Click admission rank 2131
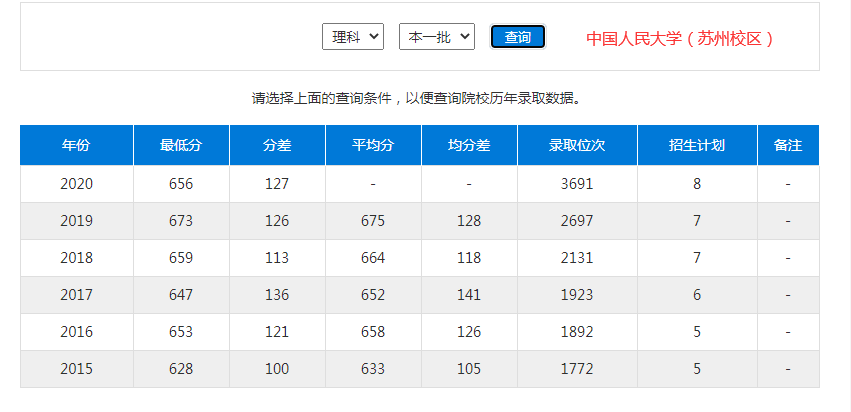851x412 pixels. [577, 258]
